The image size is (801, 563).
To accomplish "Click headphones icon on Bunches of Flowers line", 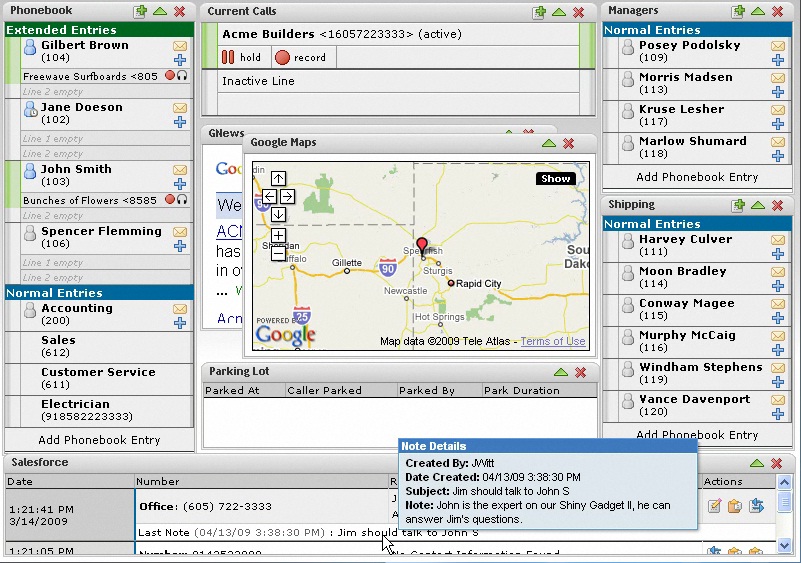I will [x=182, y=199].
